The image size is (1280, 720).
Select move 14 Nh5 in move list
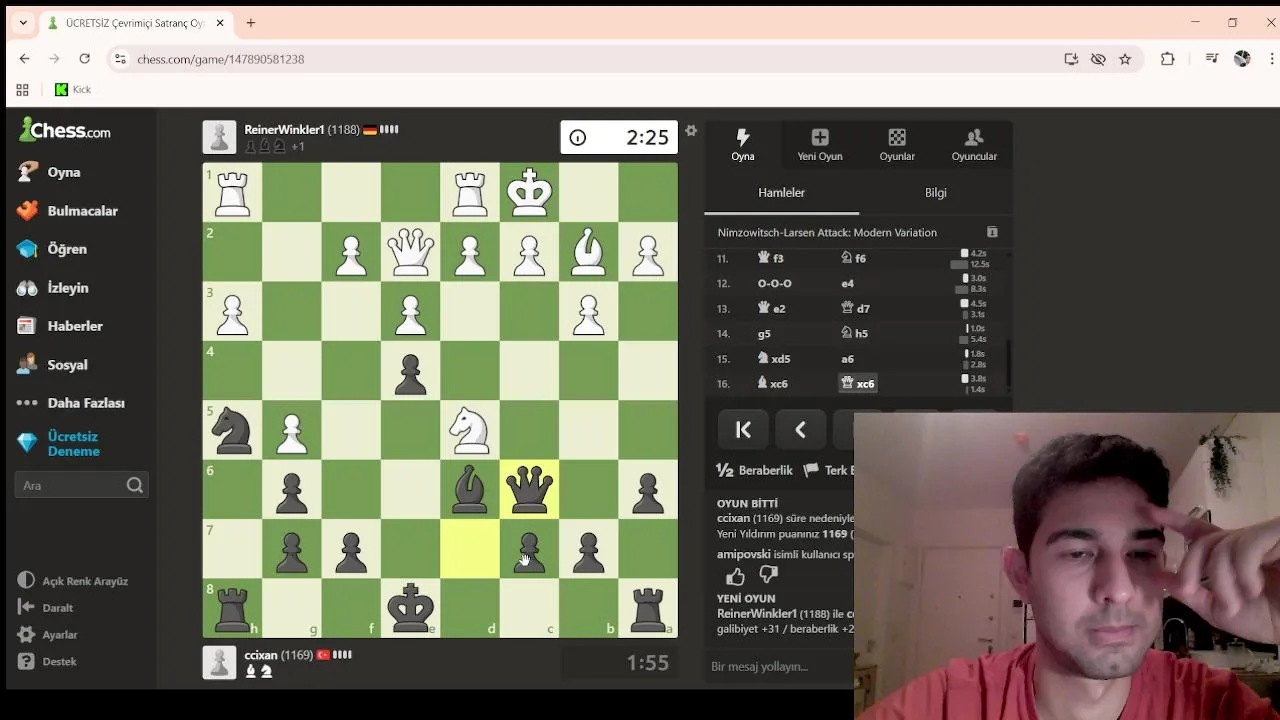point(854,334)
